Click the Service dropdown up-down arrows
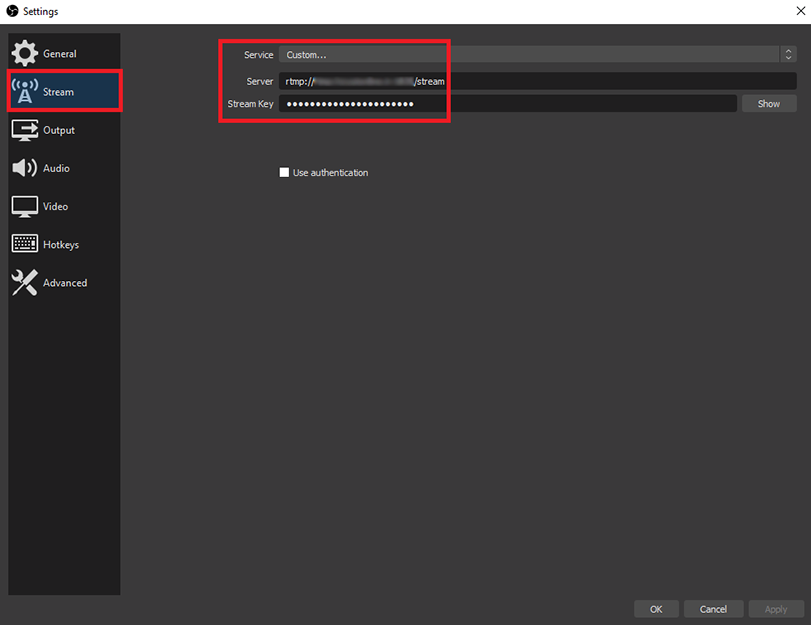This screenshot has height=625, width=811. coord(788,54)
